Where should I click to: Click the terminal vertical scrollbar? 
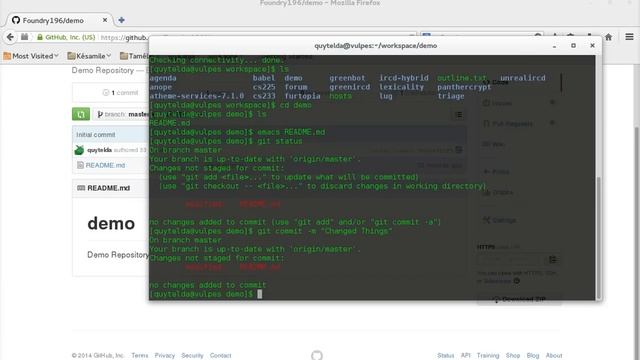tap(598, 237)
